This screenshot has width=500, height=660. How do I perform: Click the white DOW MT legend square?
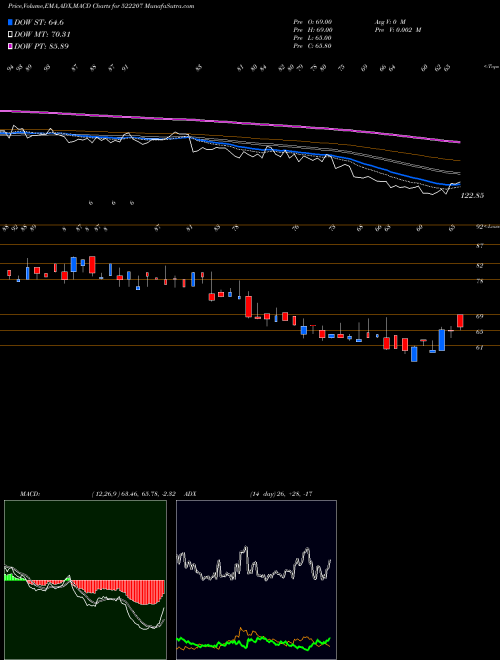click(x=11, y=35)
